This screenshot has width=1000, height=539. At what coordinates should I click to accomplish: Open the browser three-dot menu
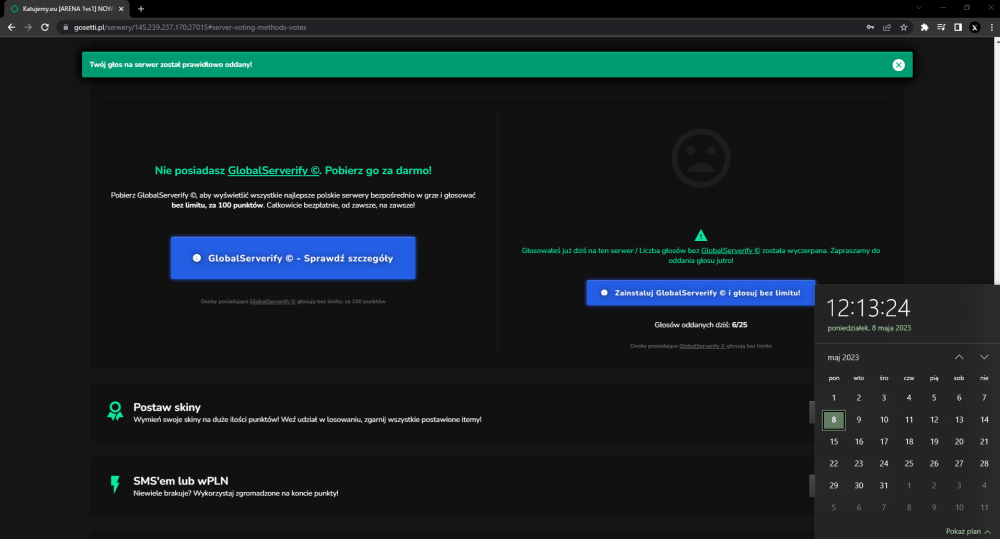click(x=992, y=27)
